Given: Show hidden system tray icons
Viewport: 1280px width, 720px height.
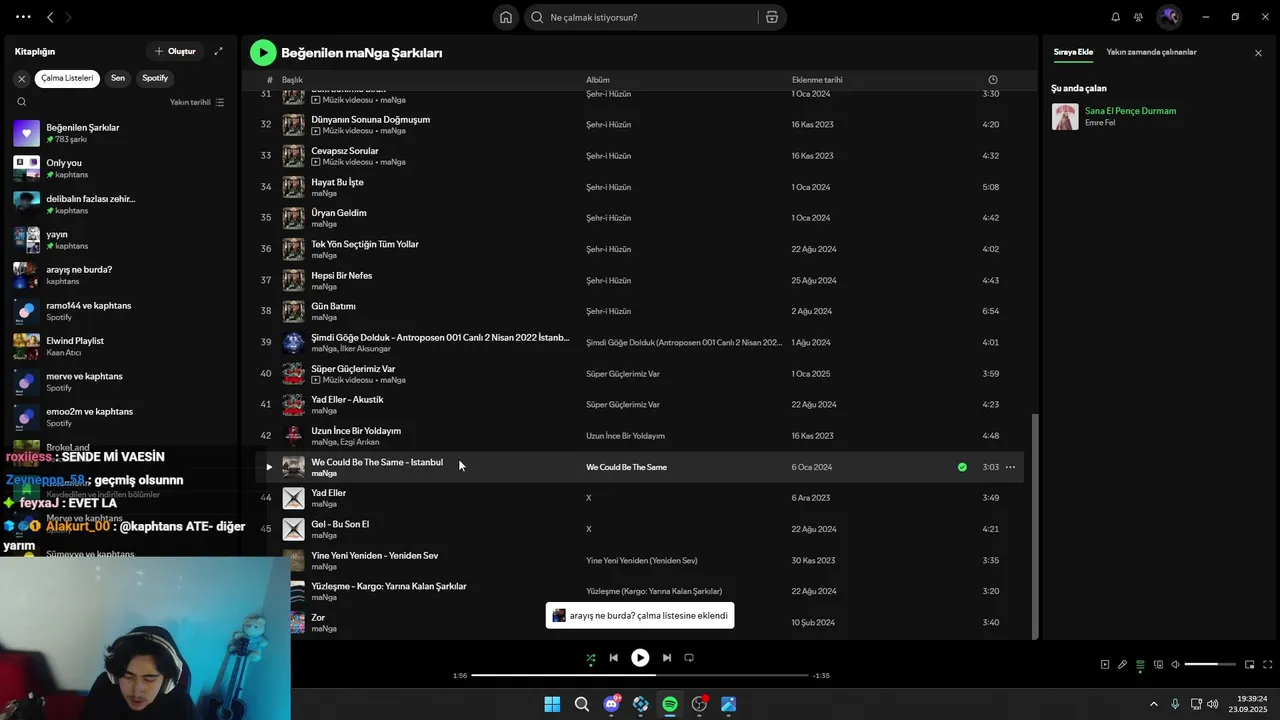Looking at the screenshot, I should coord(1153,704).
